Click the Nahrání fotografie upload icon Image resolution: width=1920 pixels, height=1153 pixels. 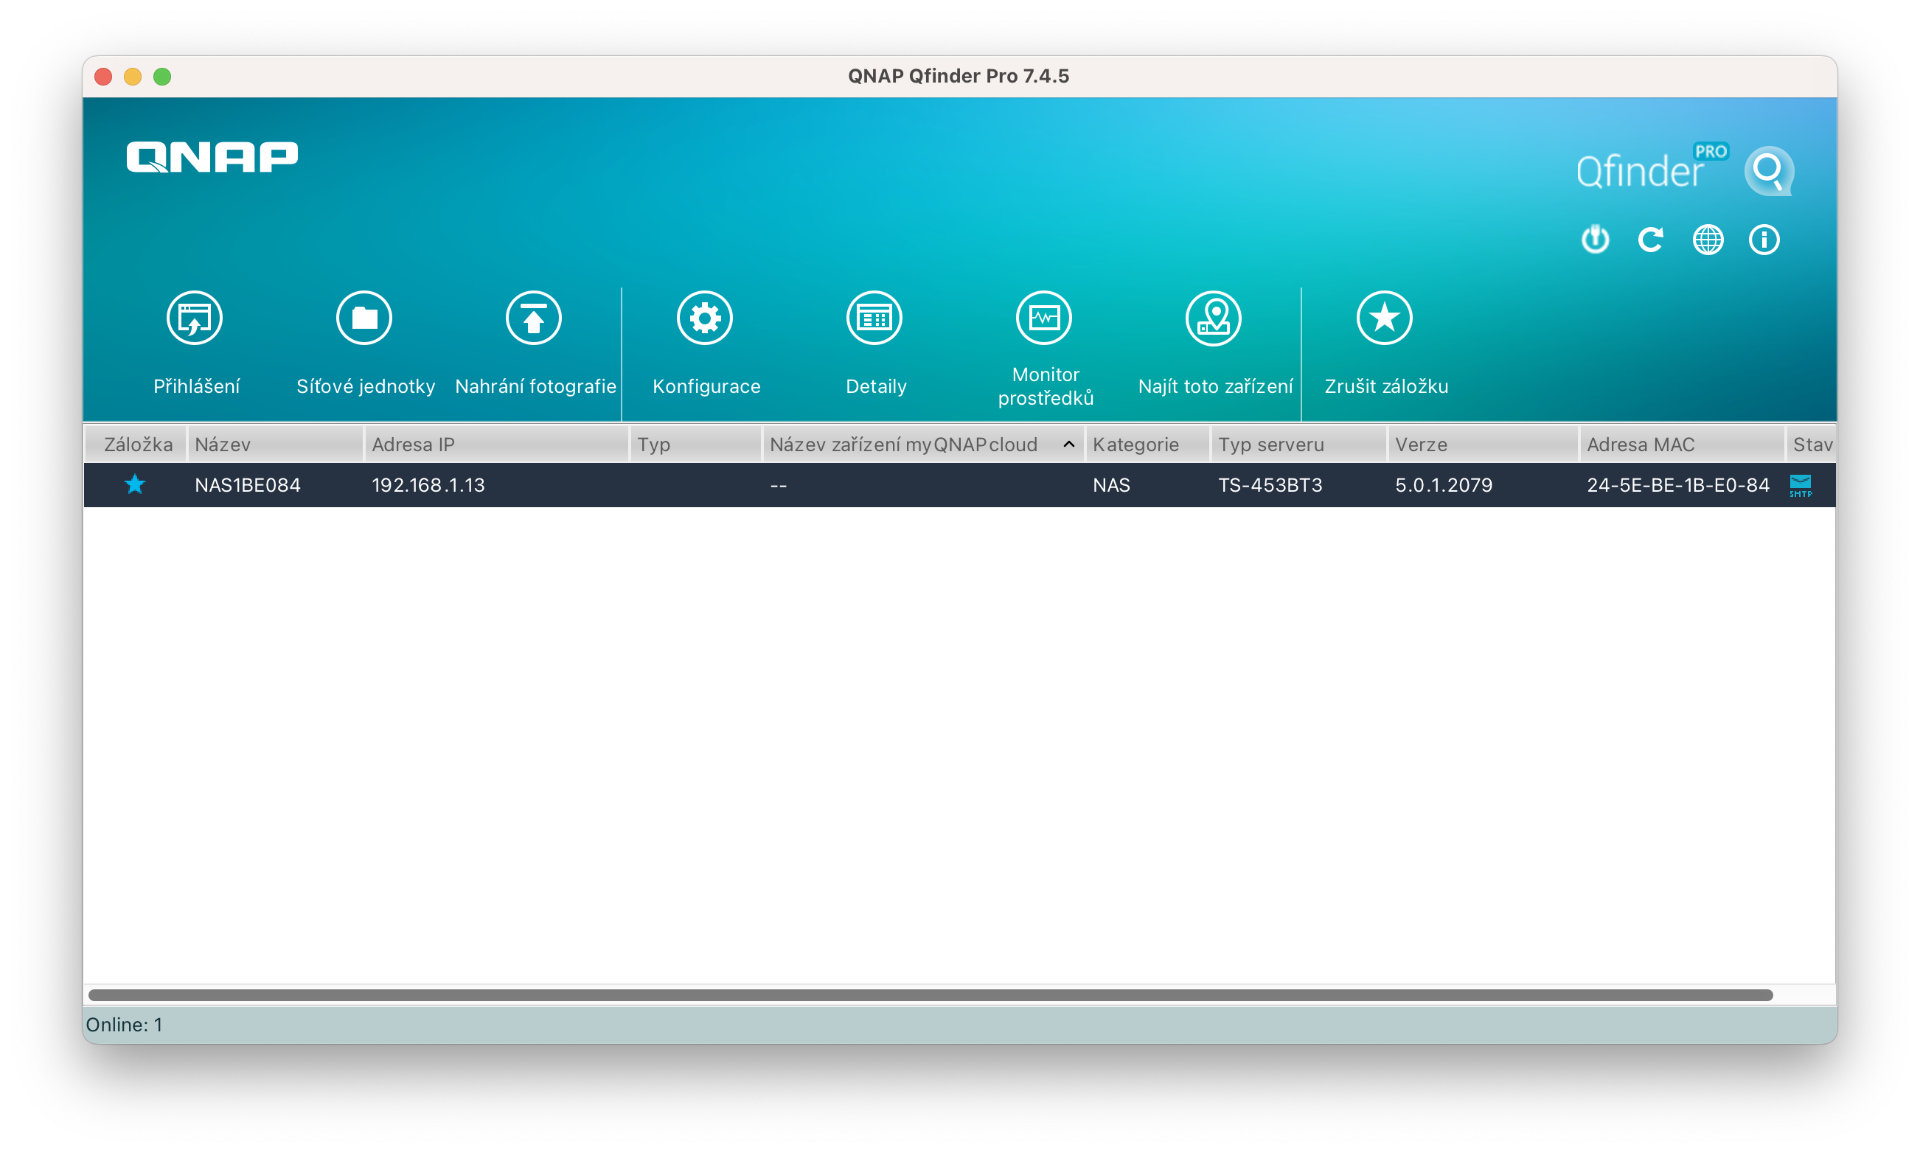tap(534, 318)
